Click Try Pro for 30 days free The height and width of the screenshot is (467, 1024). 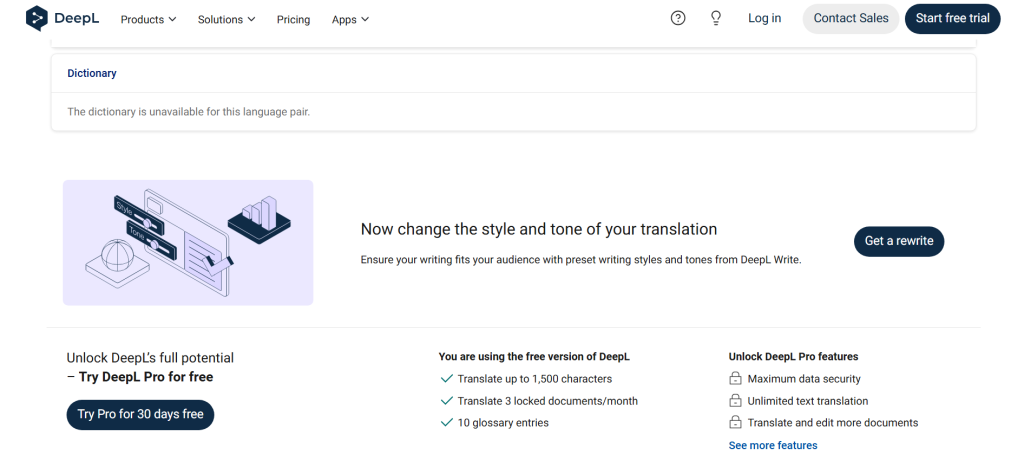pos(140,415)
